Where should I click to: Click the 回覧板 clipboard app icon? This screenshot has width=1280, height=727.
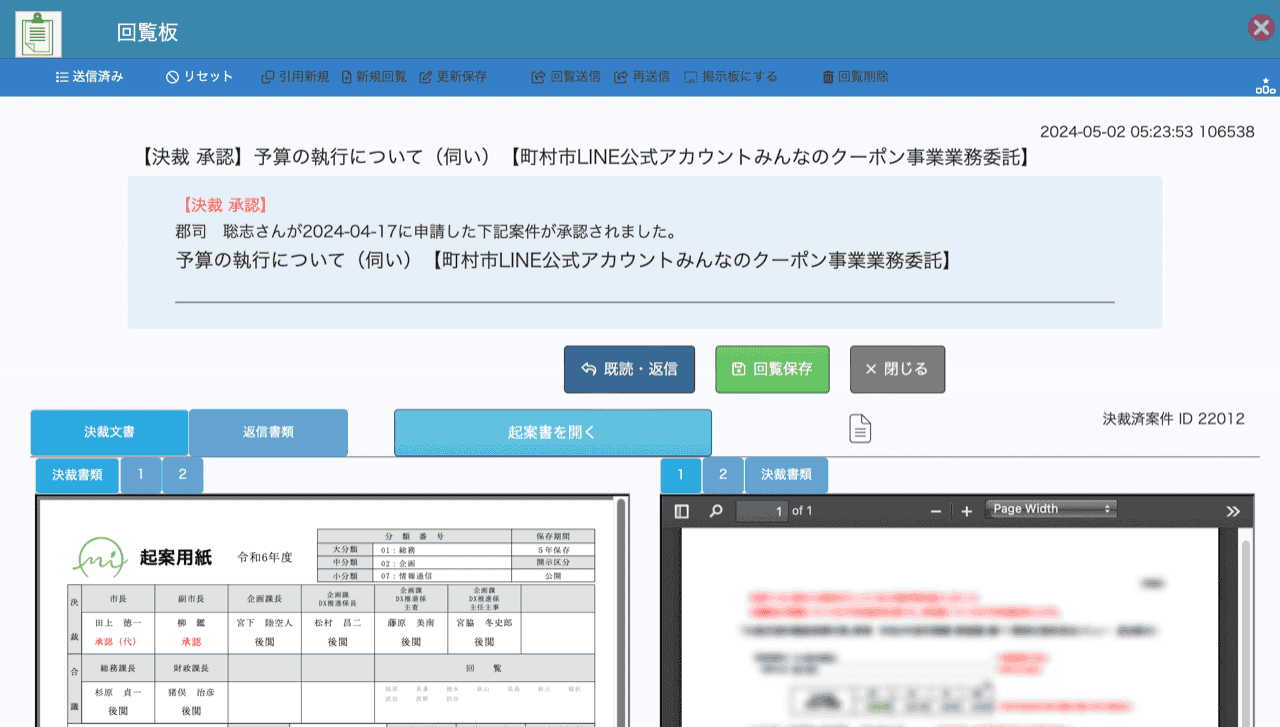coord(38,33)
